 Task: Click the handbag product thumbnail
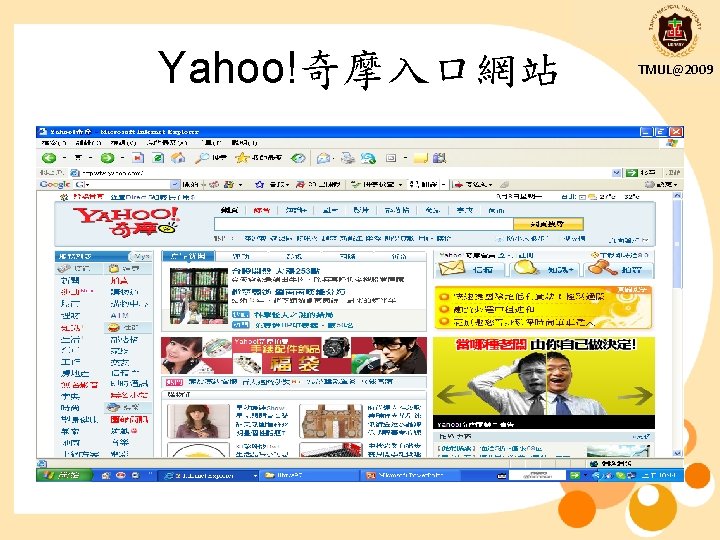[x=331, y=421]
